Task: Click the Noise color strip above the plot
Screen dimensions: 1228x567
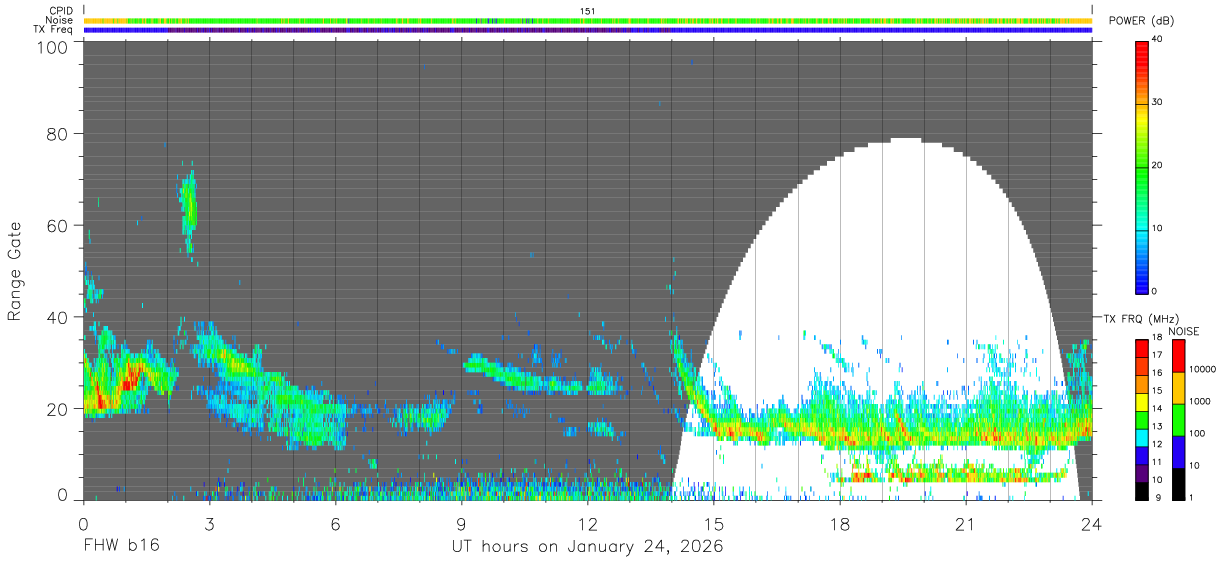Action: 588,20
